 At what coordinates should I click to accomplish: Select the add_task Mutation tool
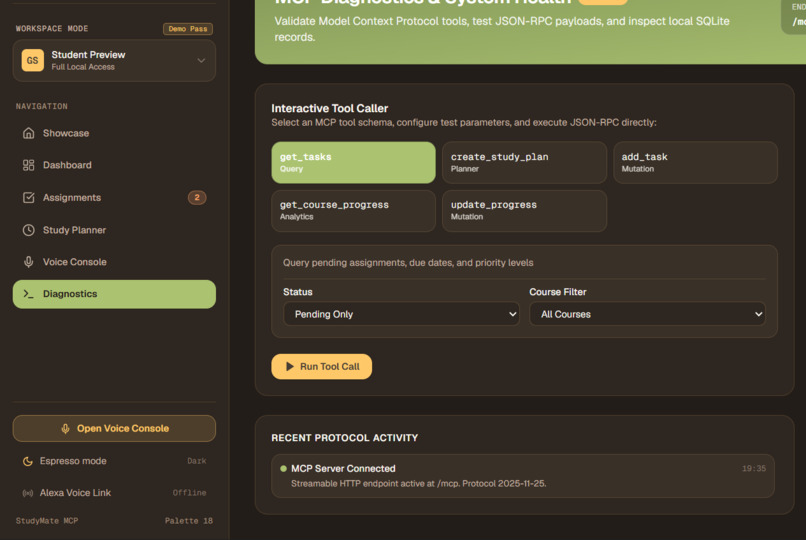tap(695, 162)
